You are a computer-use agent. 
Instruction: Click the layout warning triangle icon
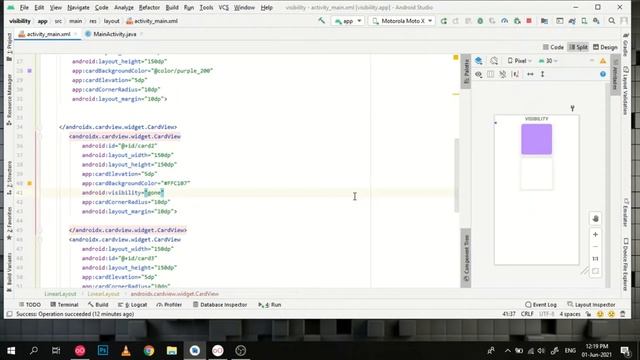[x=603, y=61]
